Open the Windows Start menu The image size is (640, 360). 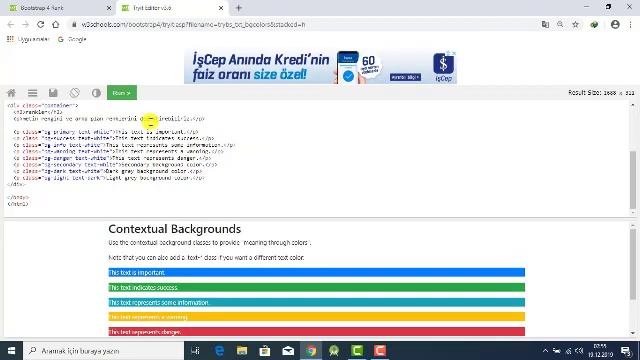[11, 351]
